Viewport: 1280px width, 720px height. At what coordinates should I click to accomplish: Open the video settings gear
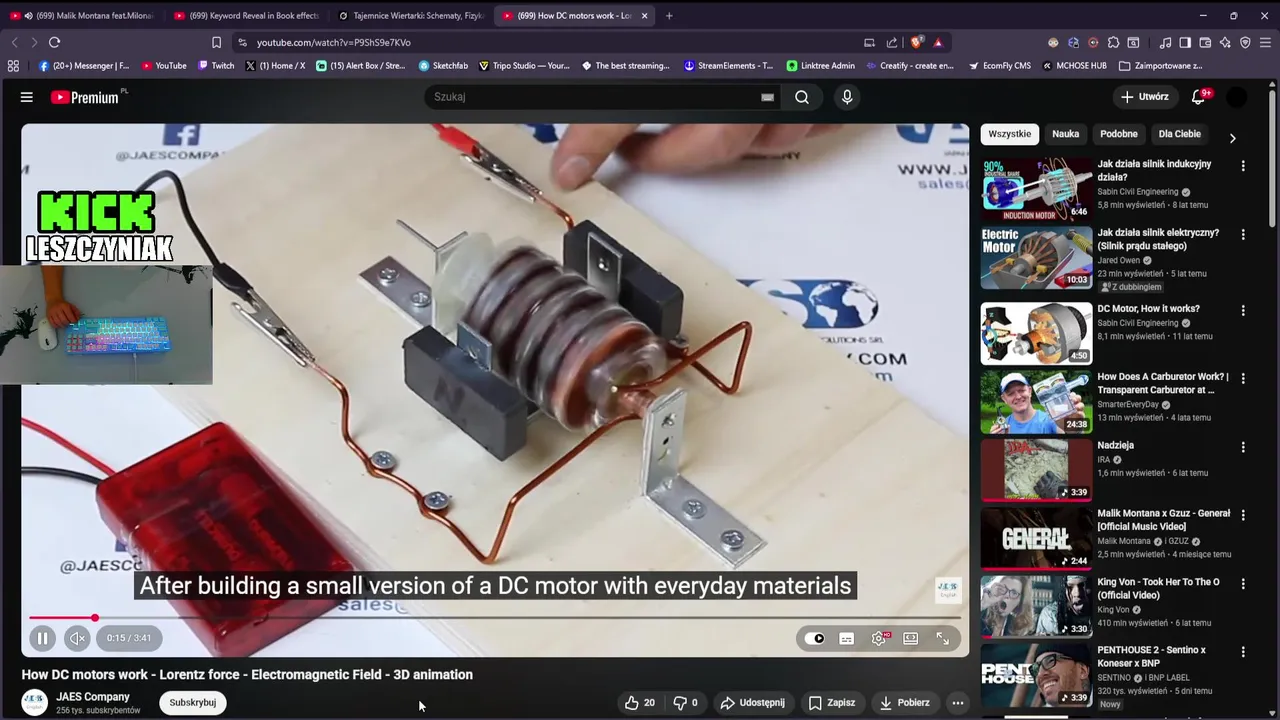click(x=879, y=638)
